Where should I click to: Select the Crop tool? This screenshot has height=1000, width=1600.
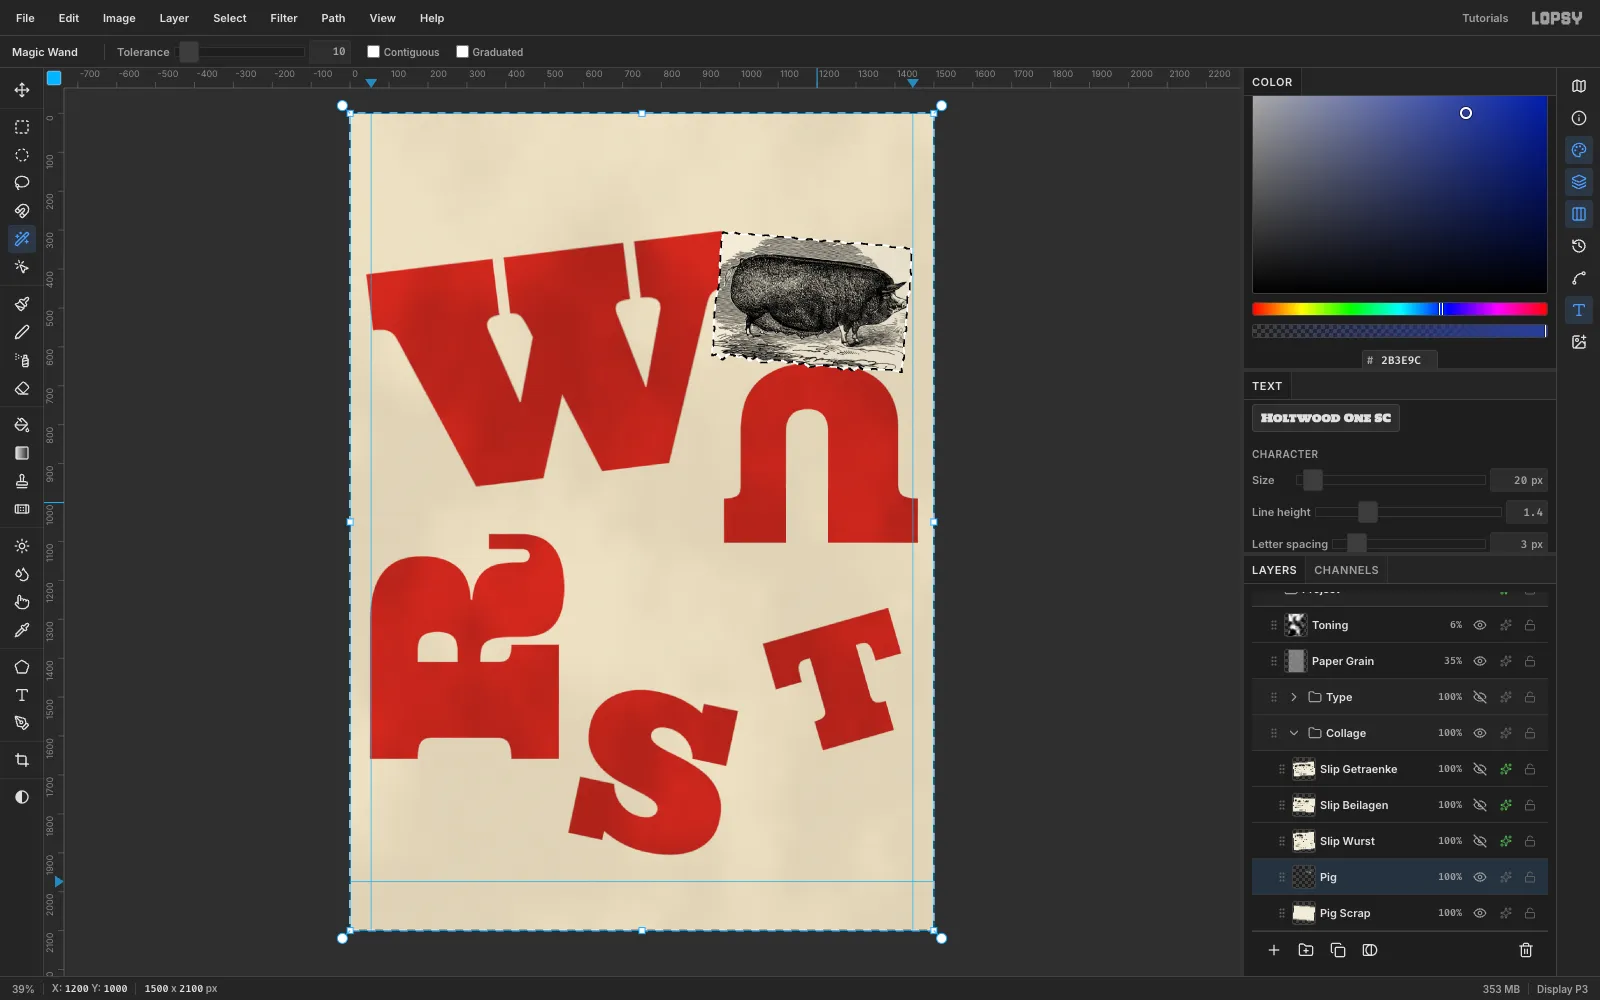click(x=22, y=760)
